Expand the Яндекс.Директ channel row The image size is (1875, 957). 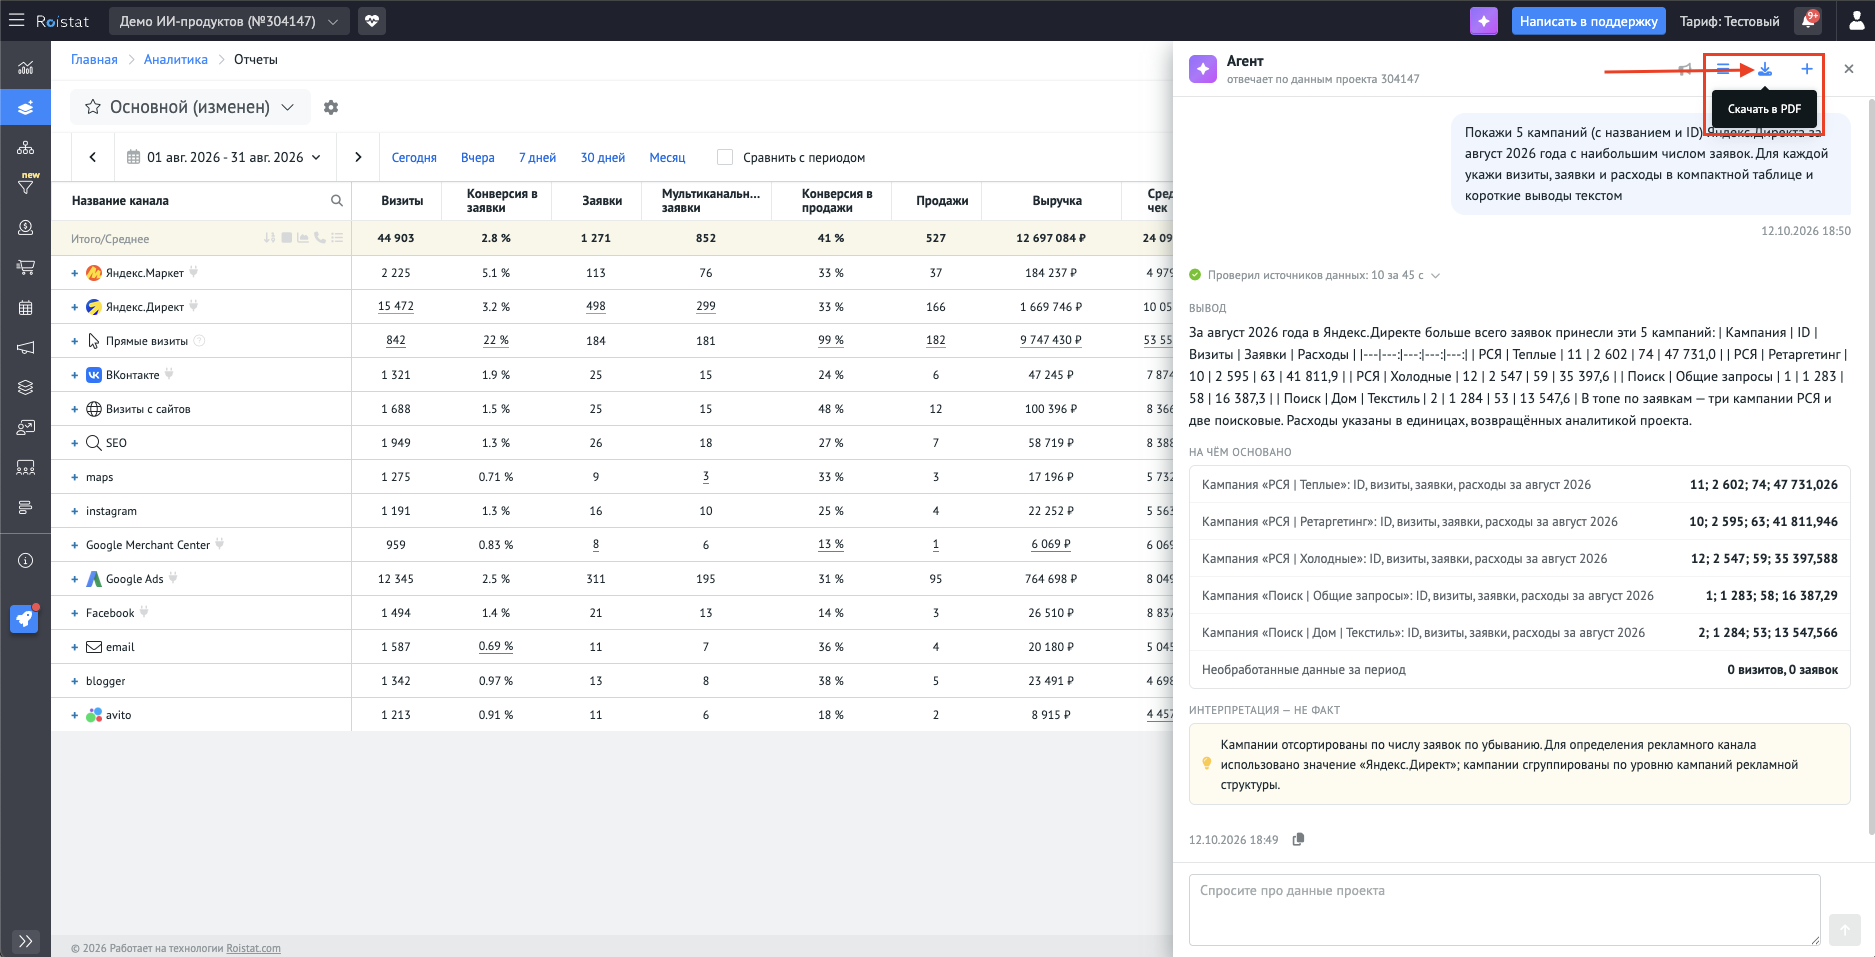click(75, 307)
